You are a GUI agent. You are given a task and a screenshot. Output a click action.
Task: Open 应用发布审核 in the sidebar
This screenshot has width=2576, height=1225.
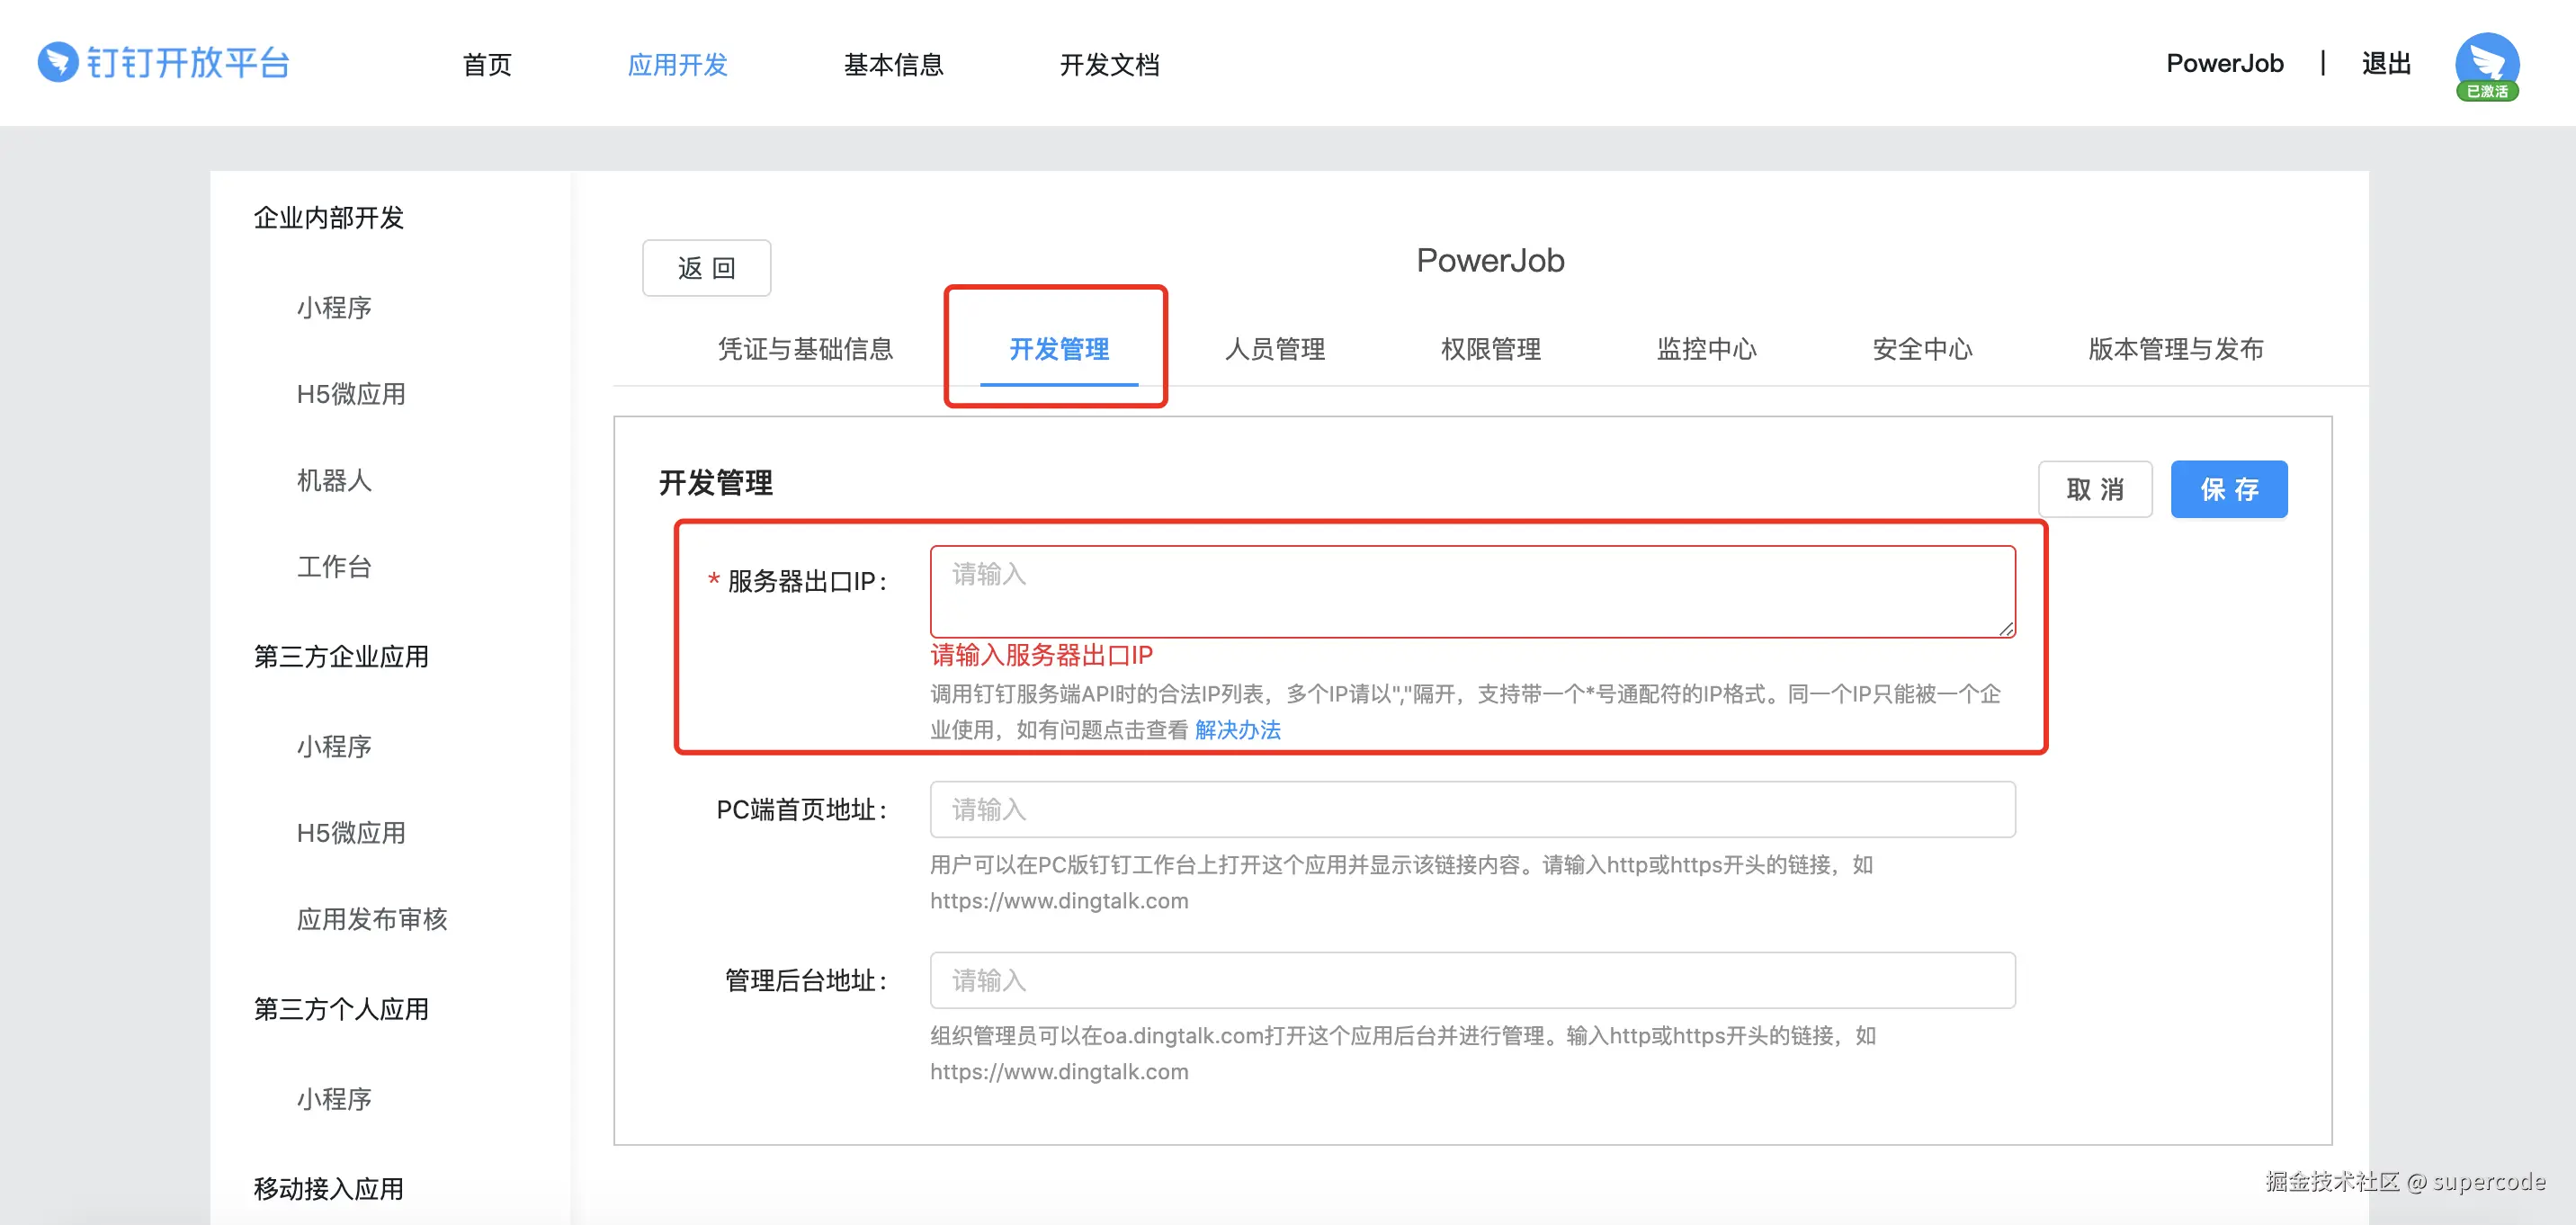(371, 919)
